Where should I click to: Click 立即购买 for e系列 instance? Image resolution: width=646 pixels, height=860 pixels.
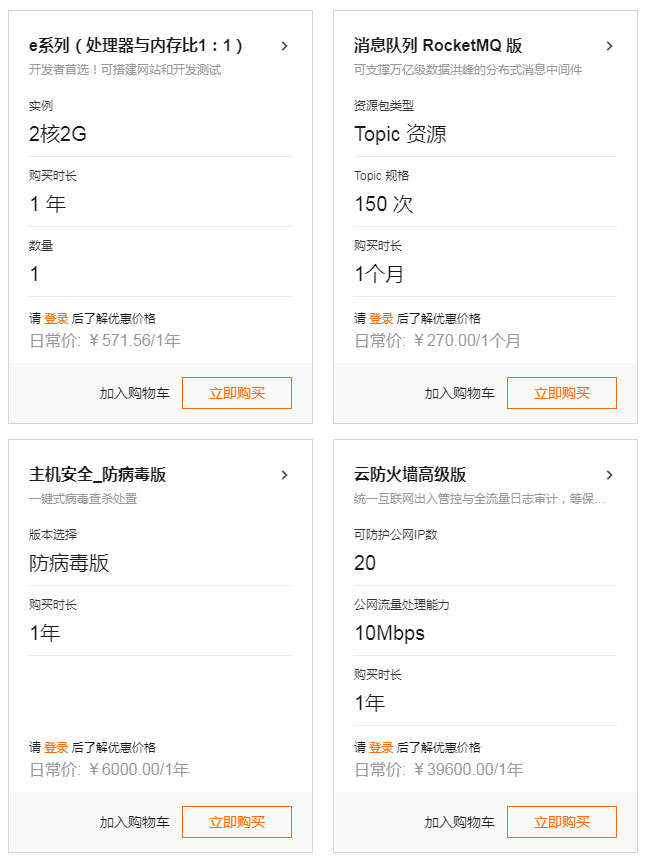click(x=237, y=393)
